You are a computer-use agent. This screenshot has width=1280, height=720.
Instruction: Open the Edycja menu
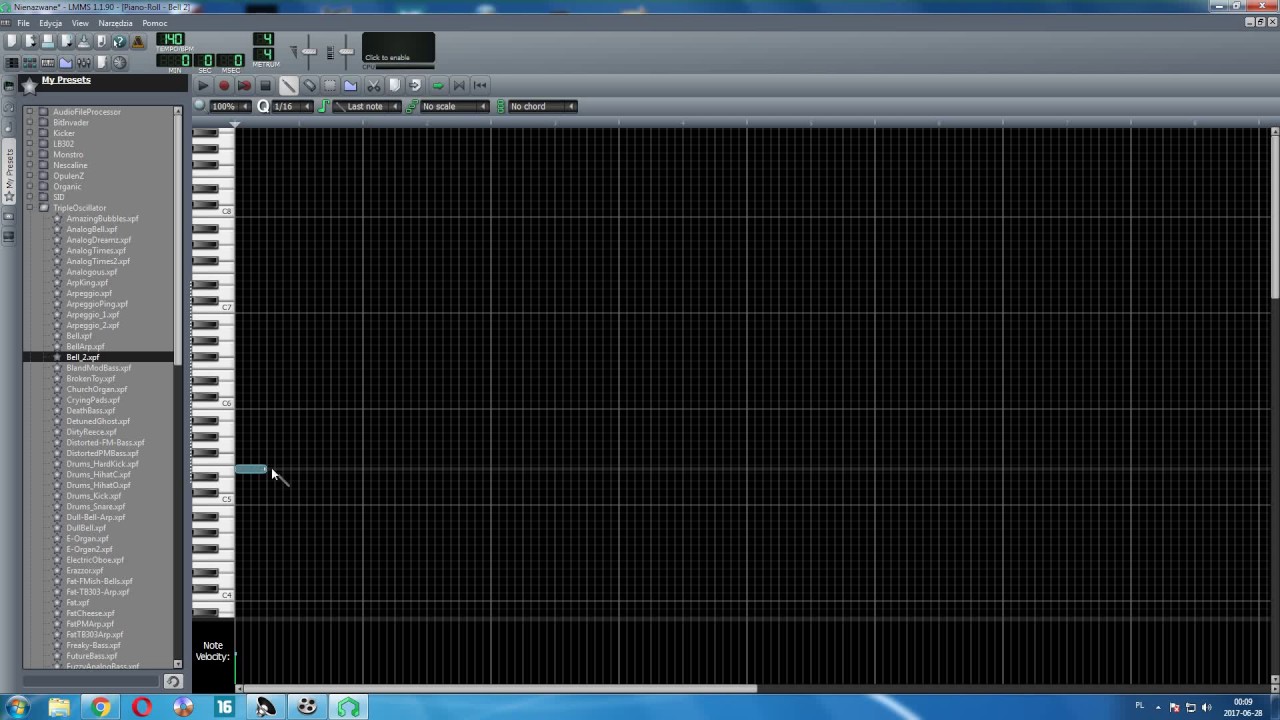pos(50,23)
